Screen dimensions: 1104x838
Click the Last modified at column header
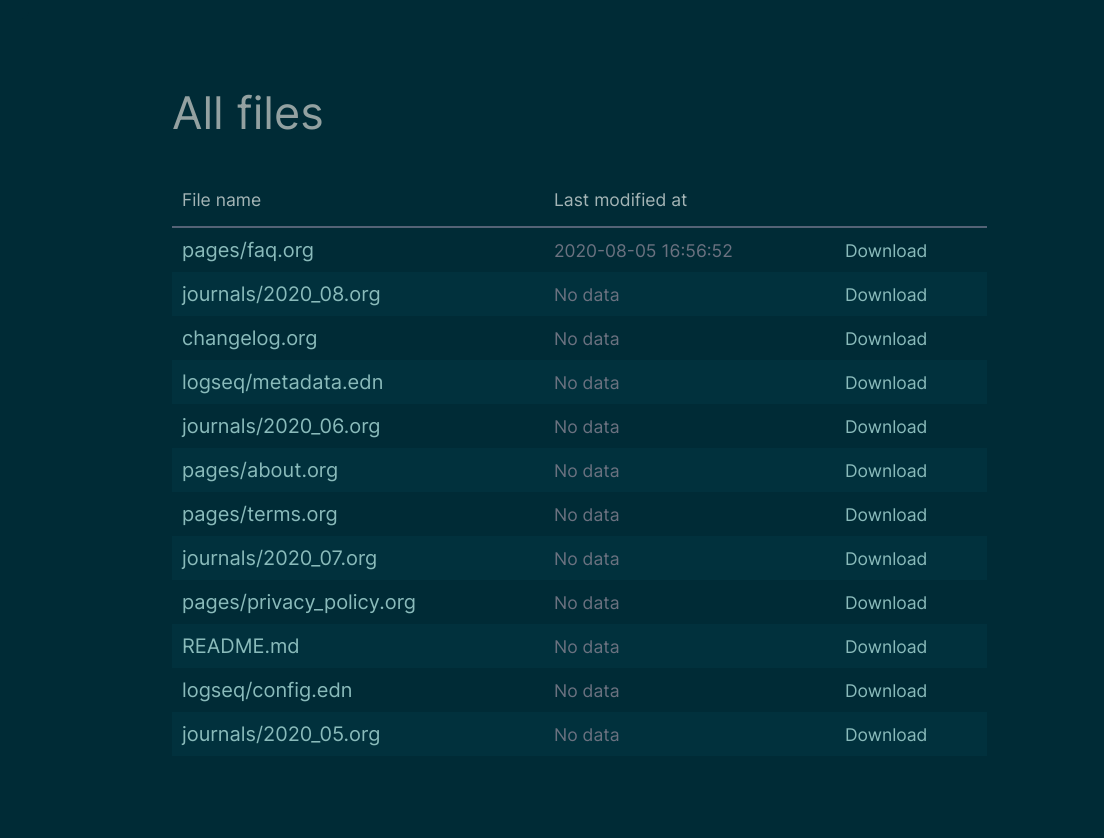point(620,200)
